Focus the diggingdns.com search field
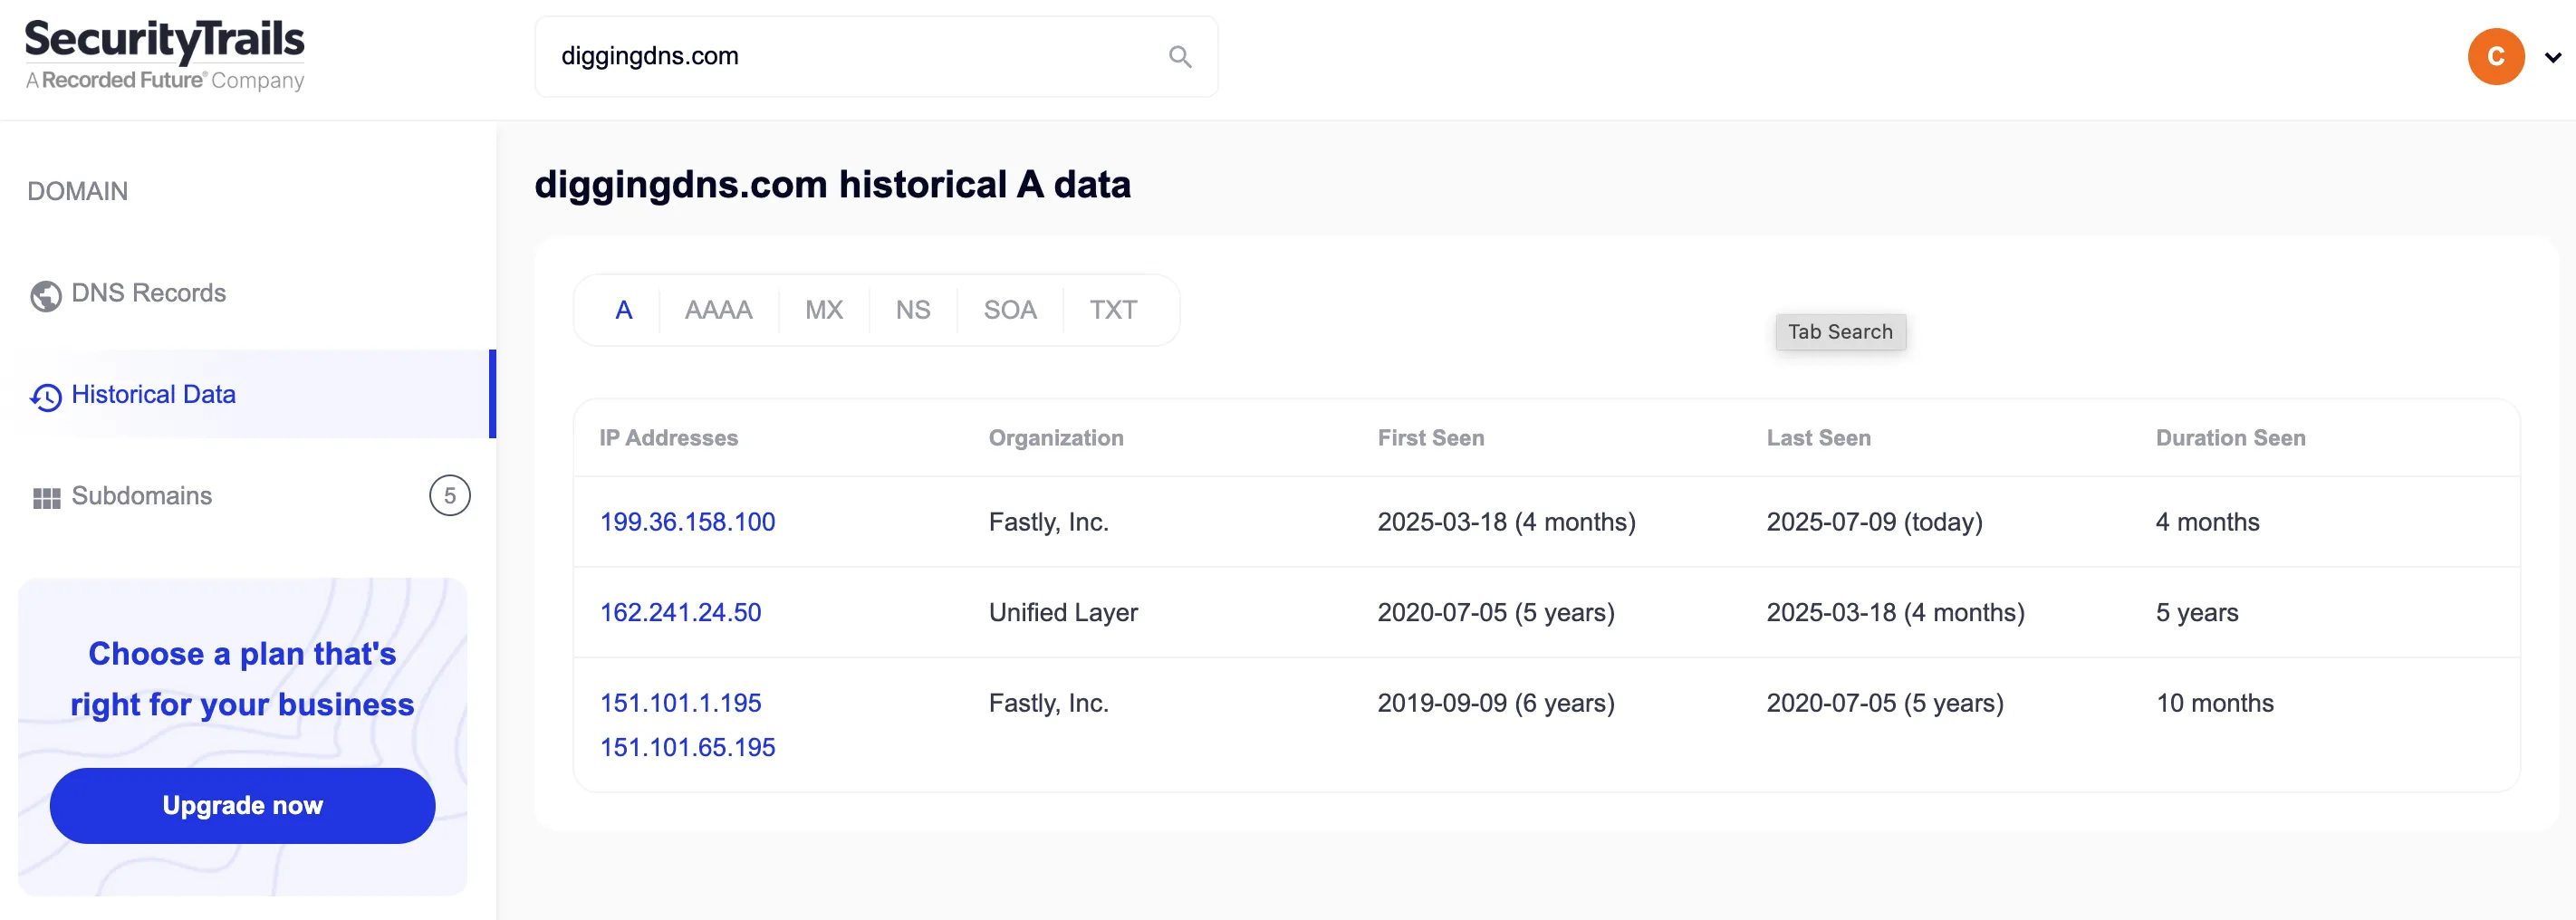The width and height of the screenshot is (2576, 920). pyautogui.click(x=850, y=57)
